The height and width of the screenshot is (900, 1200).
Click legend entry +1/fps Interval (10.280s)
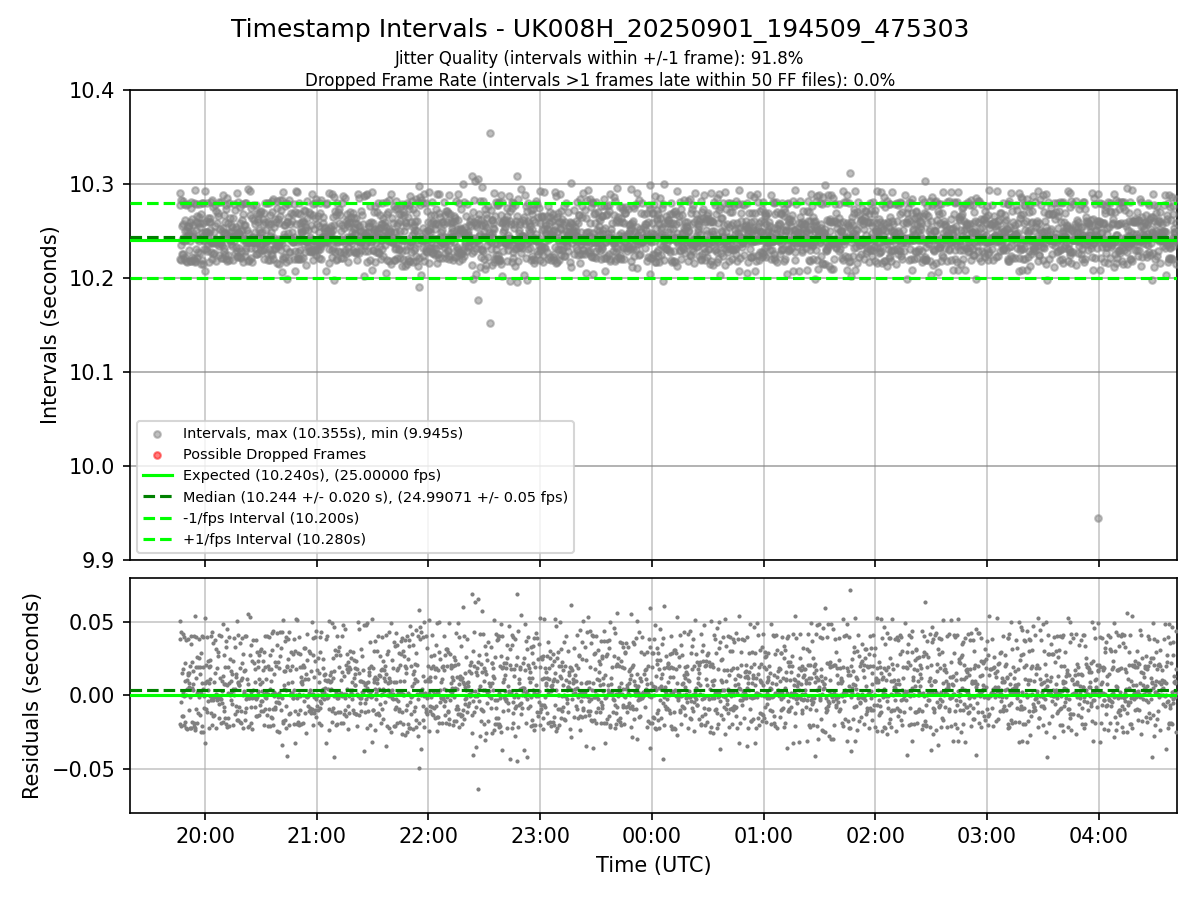(x=274, y=539)
